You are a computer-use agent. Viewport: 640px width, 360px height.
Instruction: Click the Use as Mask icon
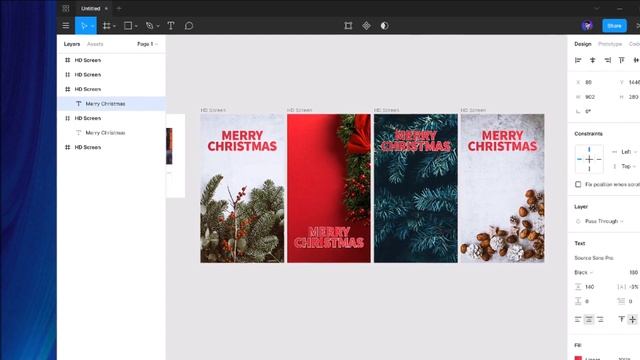tap(384, 26)
